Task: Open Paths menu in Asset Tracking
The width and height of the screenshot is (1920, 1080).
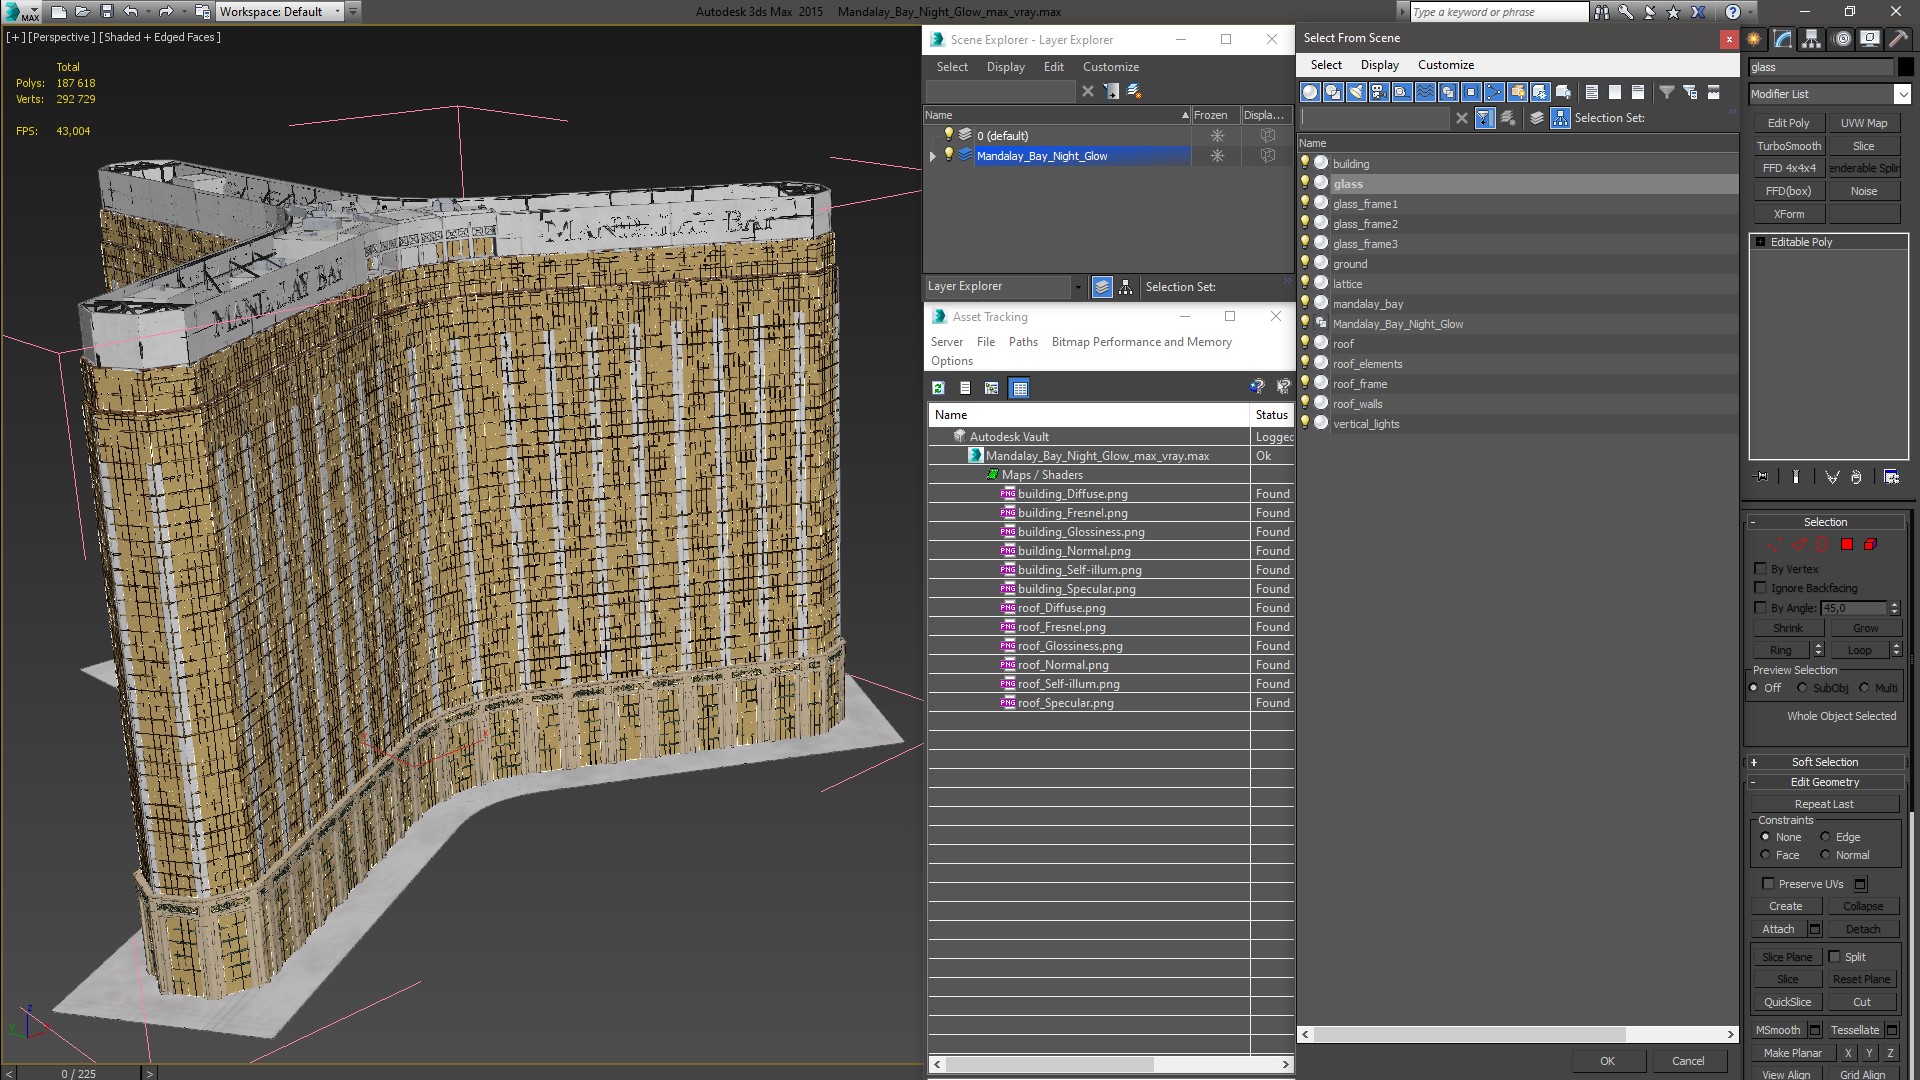Action: coord(1023,342)
